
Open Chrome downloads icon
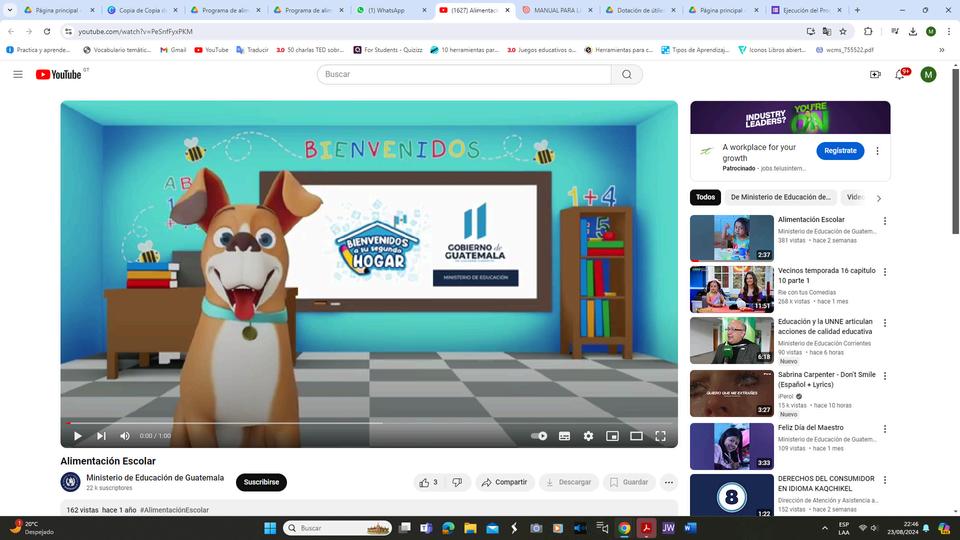tap(913, 31)
